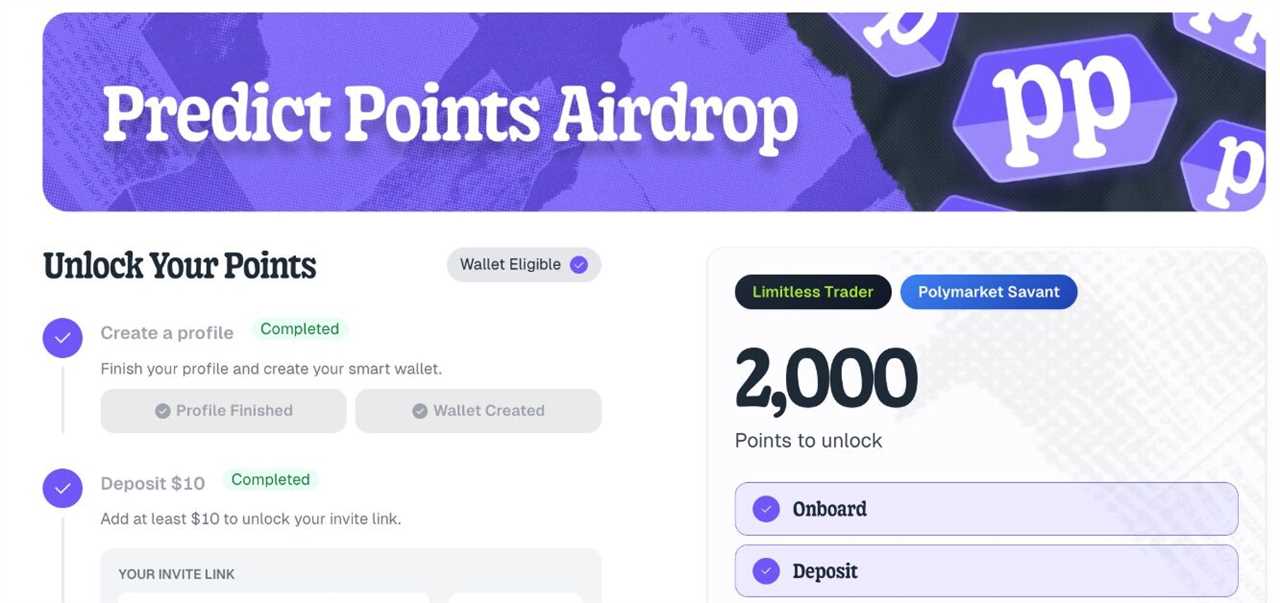The image size is (1280, 603).
Task: Click the invite link input field
Action: [270, 600]
